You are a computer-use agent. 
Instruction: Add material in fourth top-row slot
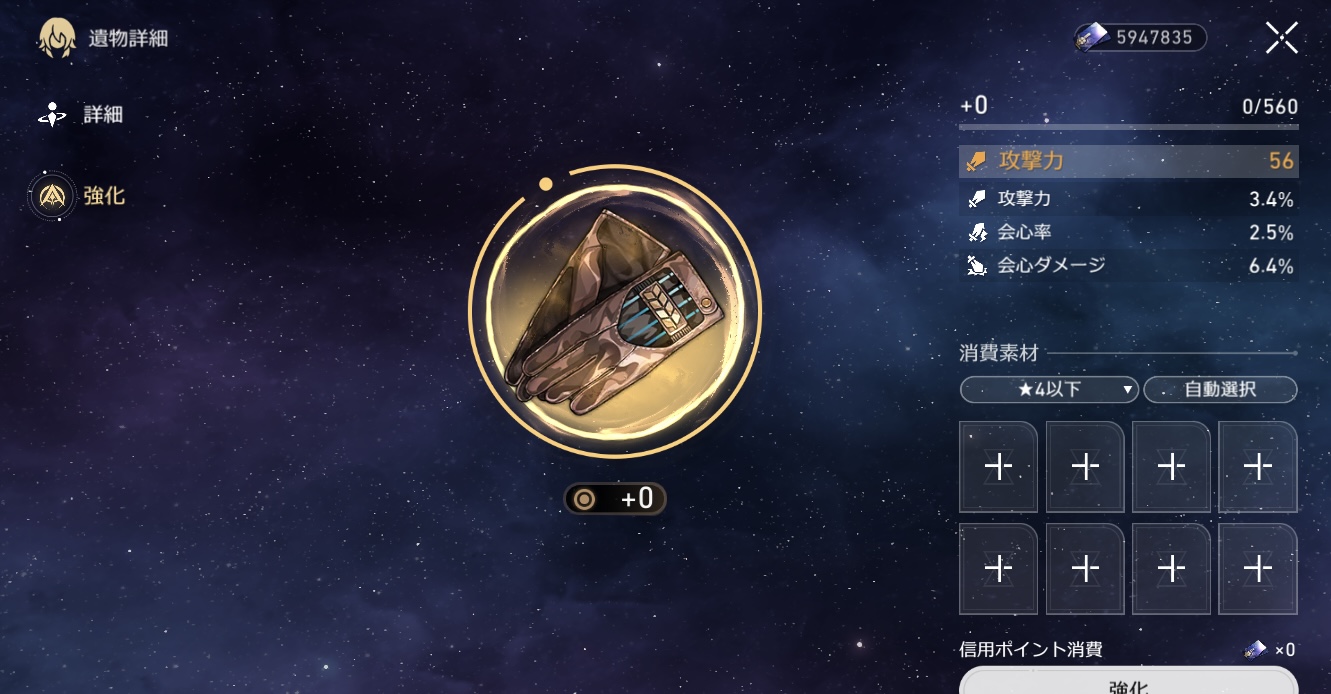[1258, 467]
